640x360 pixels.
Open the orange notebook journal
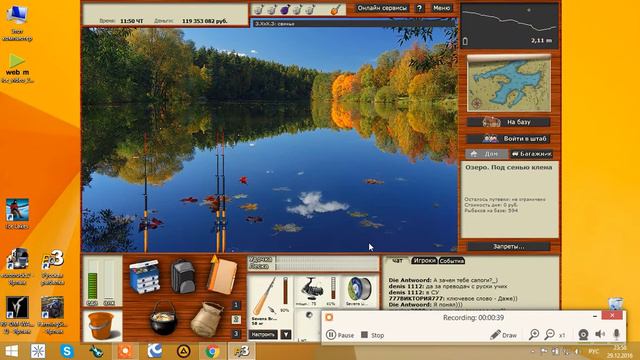(x=222, y=275)
